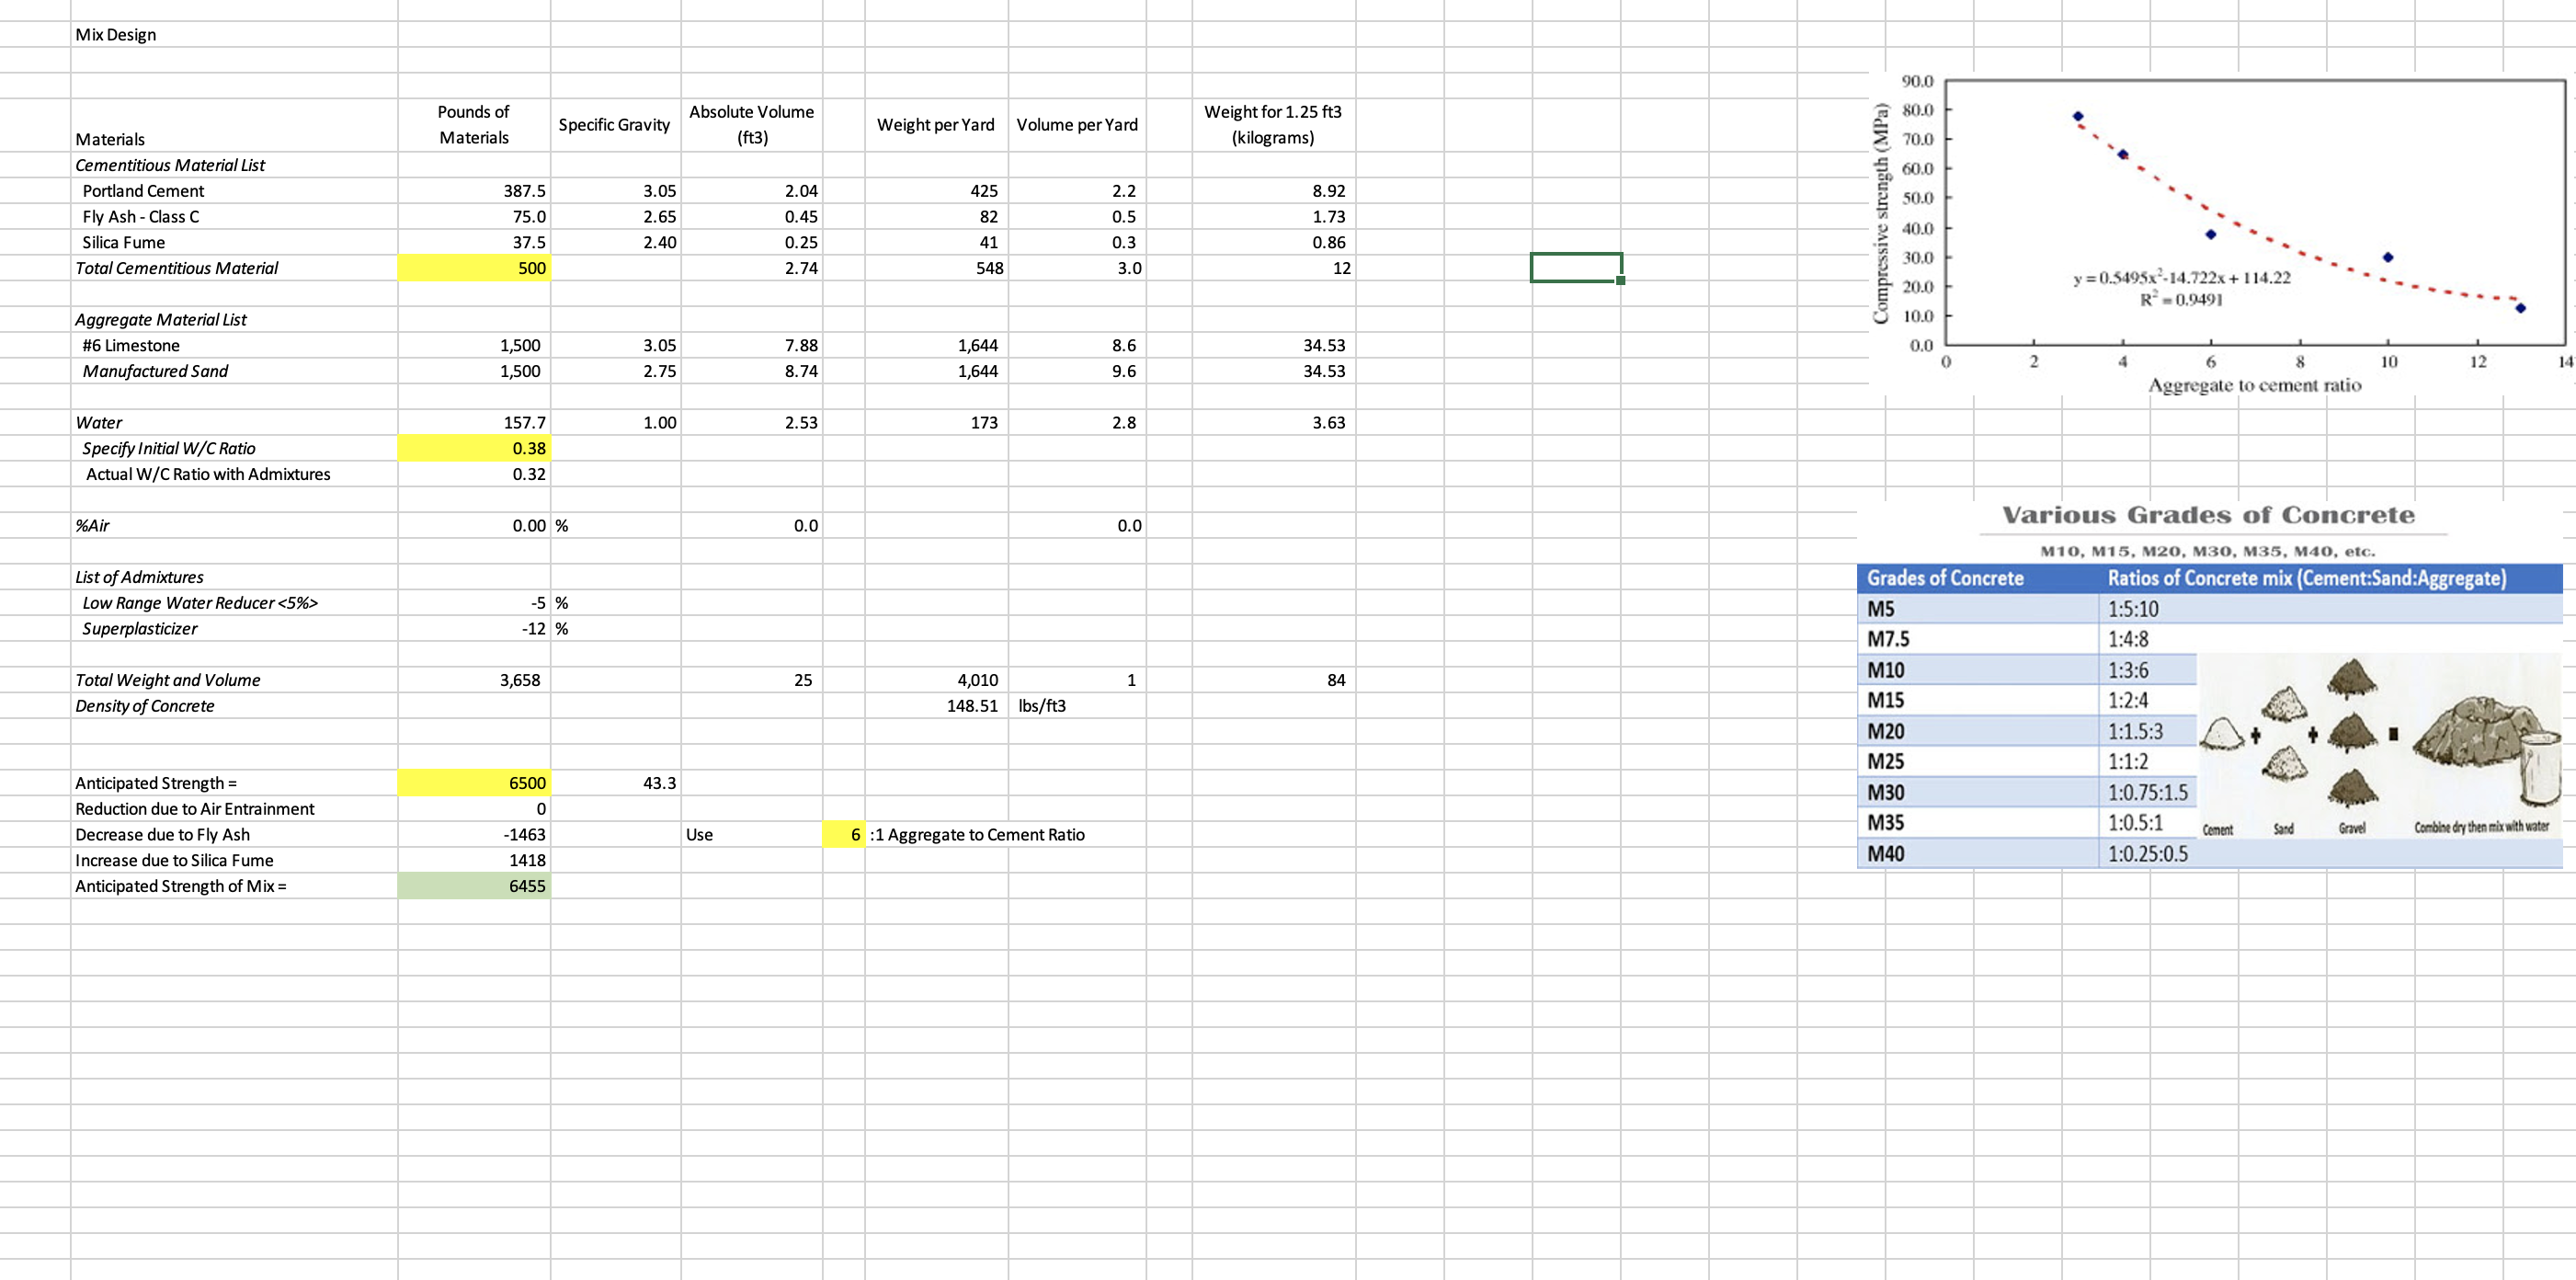Select Decrease due to Fly Ash value -1463
The width and height of the screenshot is (2576, 1280).
pos(474,834)
